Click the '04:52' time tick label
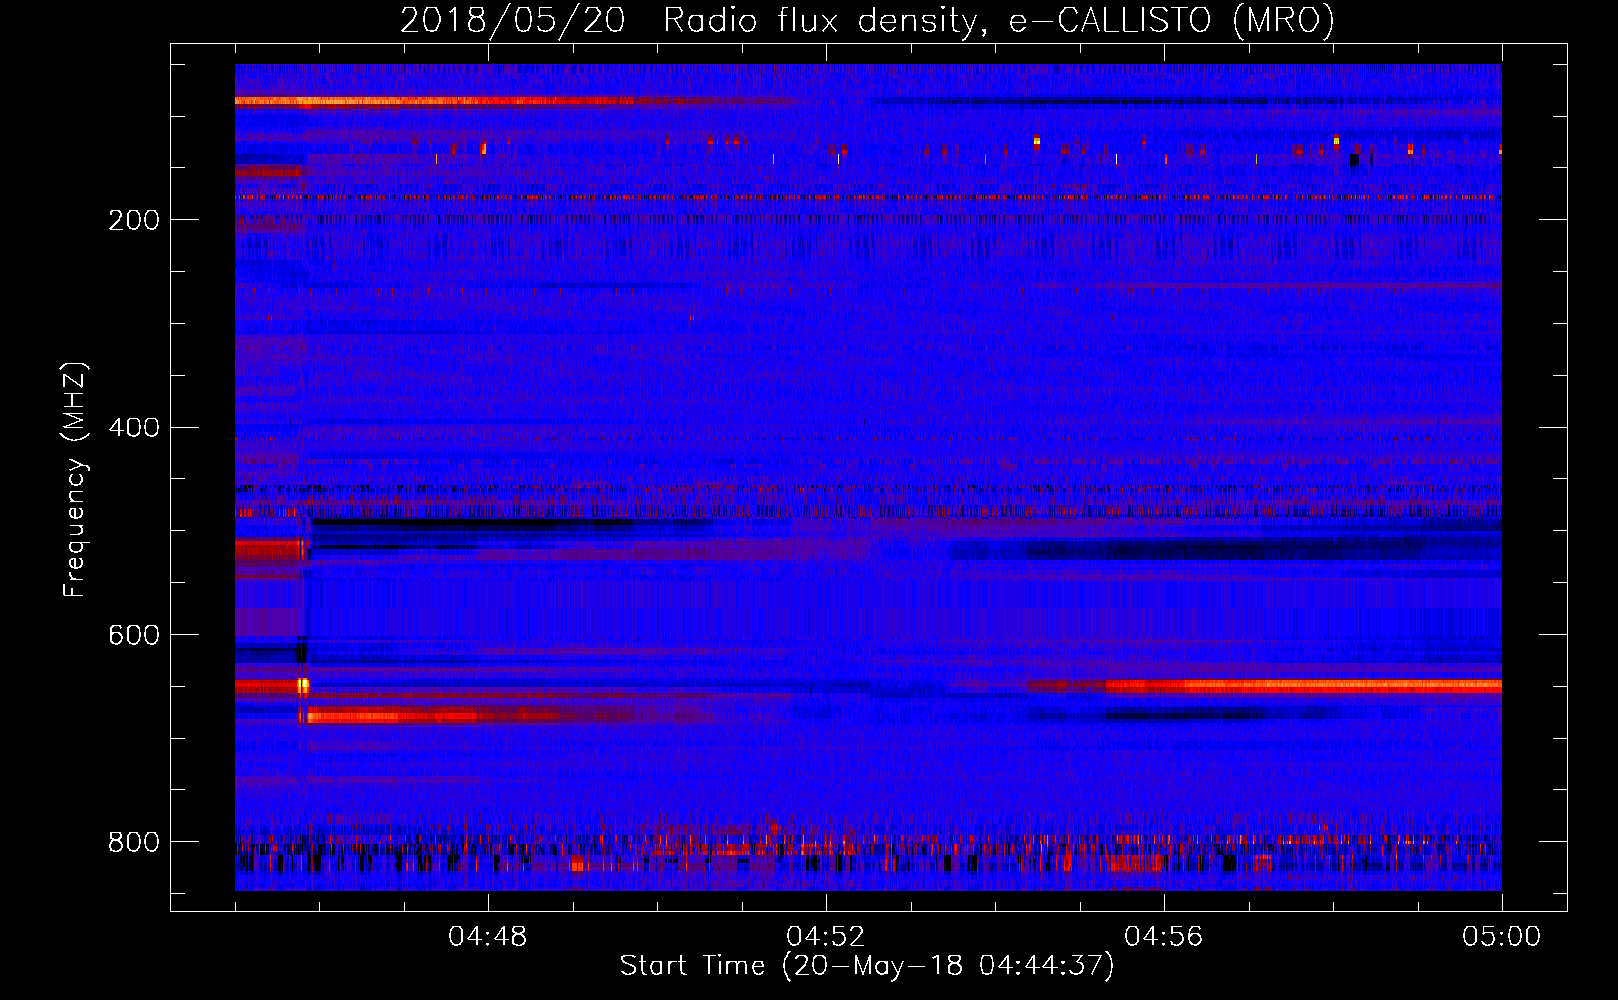1618x1000 pixels. pyautogui.click(x=826, y=937)
